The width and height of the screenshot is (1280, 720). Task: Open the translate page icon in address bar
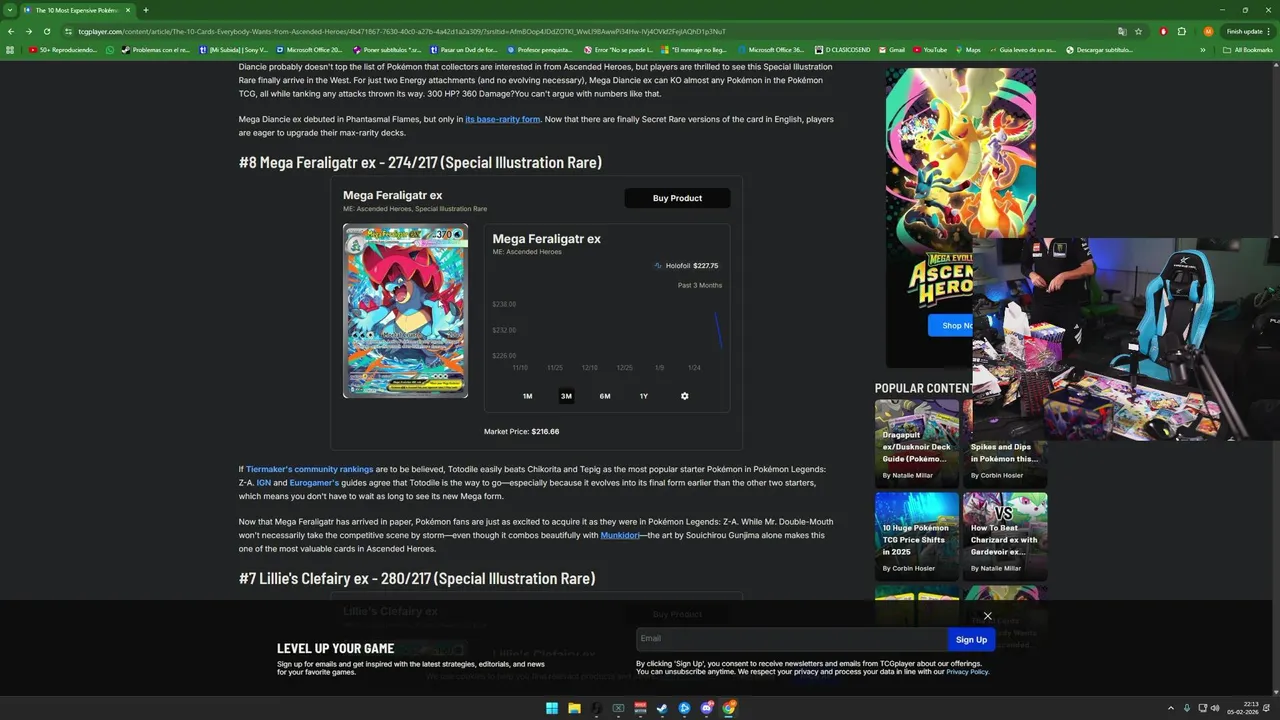tap(1122, 31)
